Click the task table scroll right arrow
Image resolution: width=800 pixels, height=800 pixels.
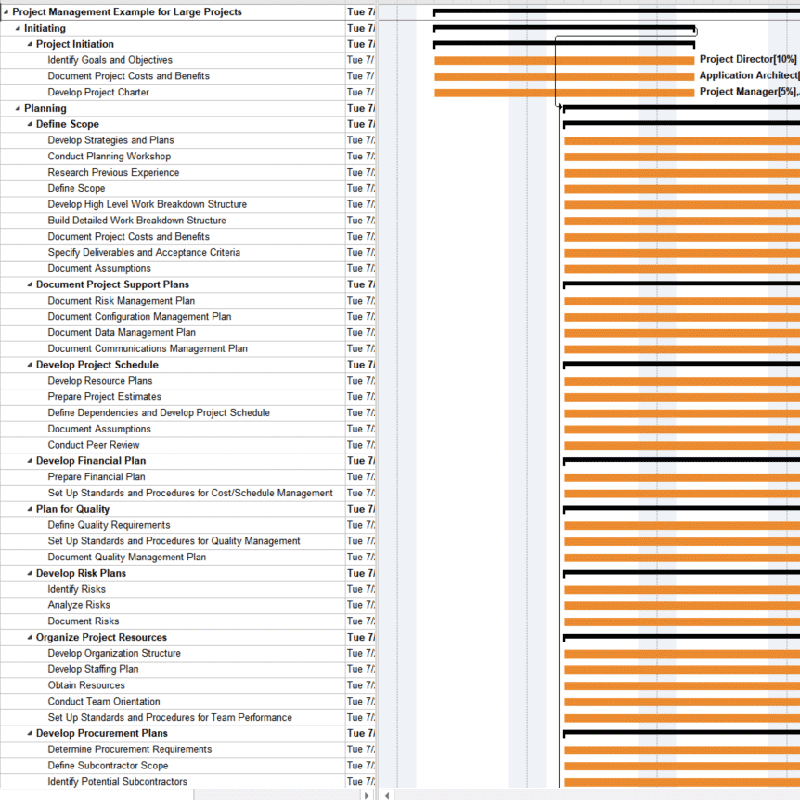(366, 795)
